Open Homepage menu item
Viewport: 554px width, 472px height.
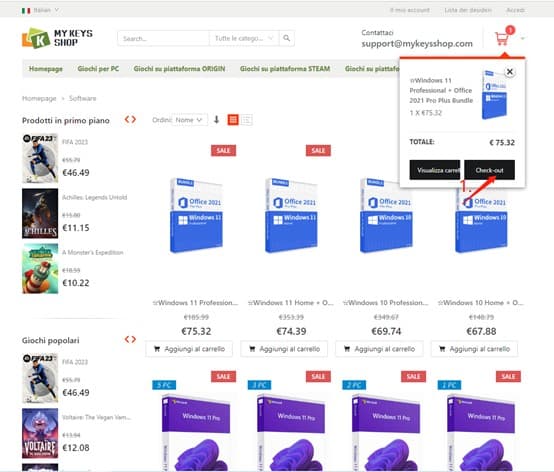46,69
